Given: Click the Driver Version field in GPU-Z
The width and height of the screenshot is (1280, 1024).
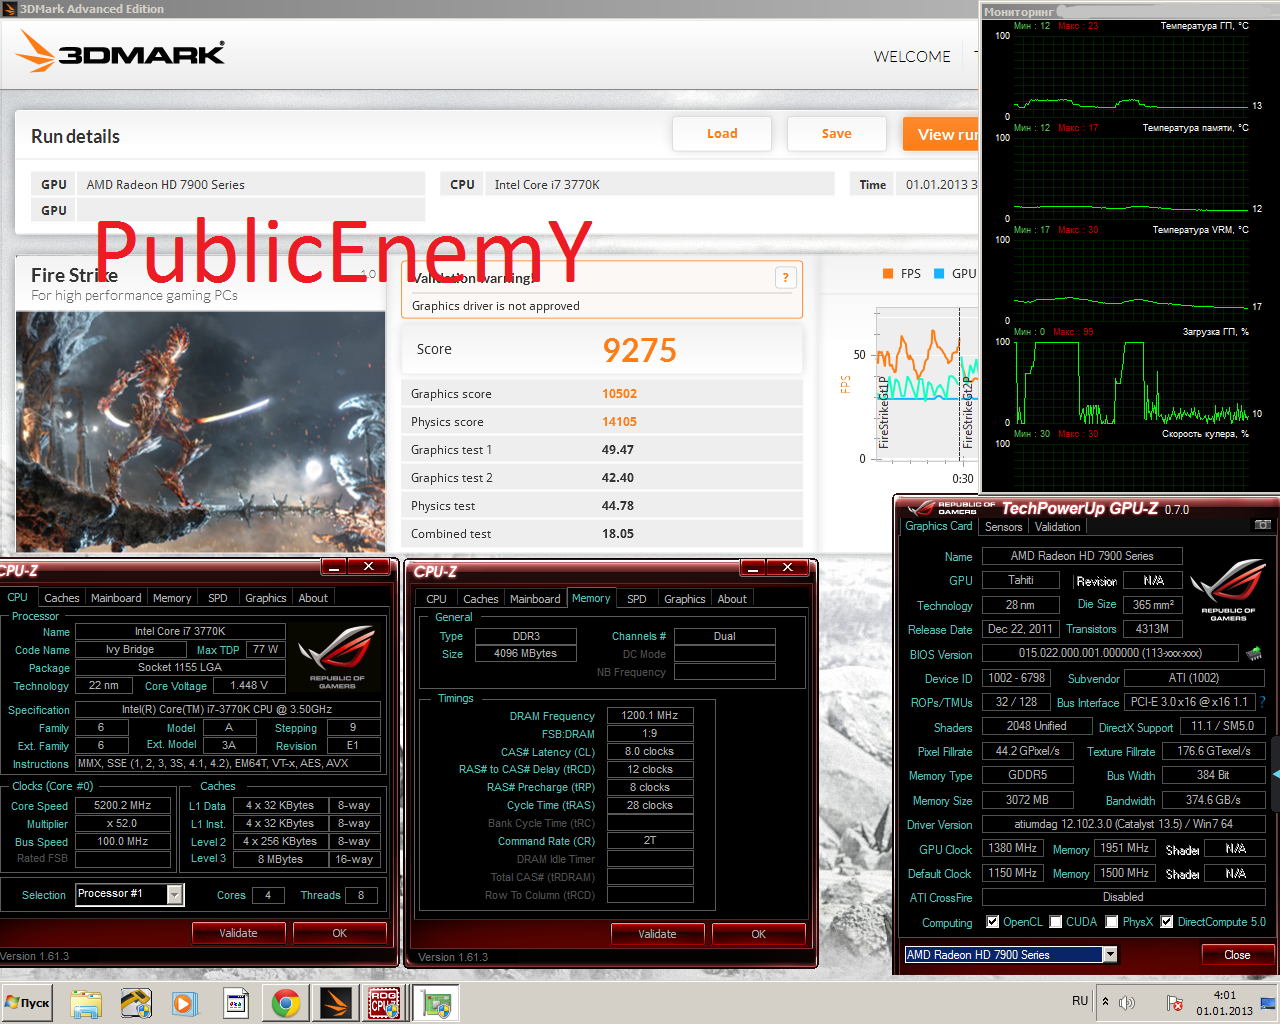Looking at the screenshot, I should [1123, 824].
